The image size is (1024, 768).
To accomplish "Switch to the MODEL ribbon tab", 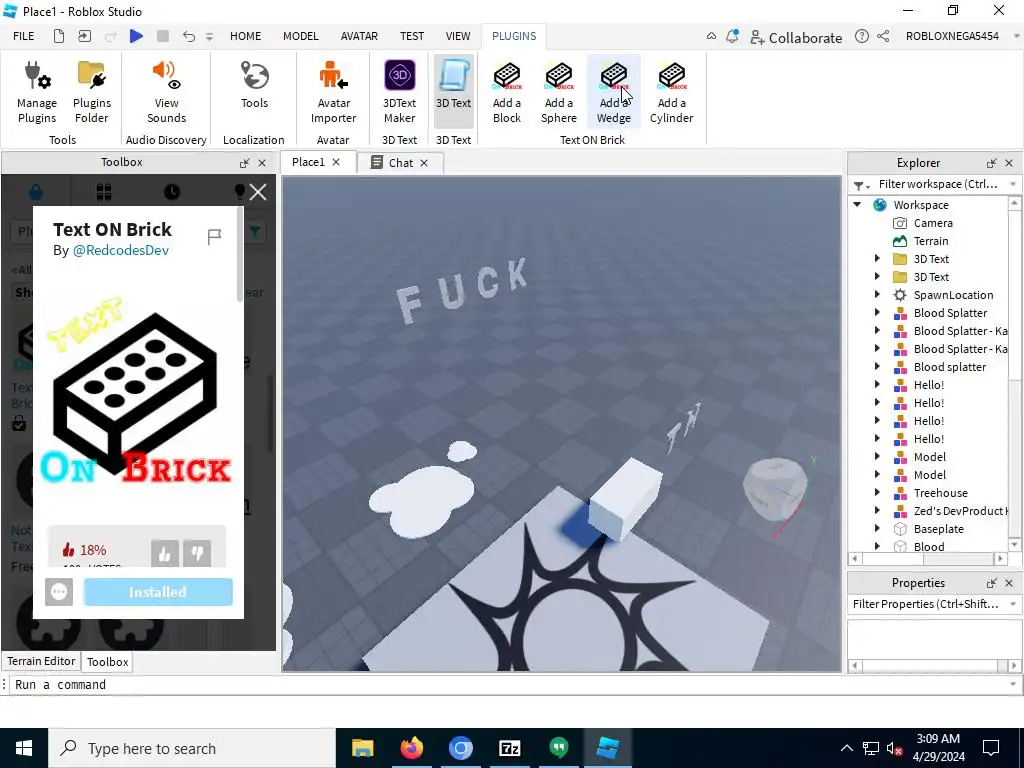I will tap(300, 36).
